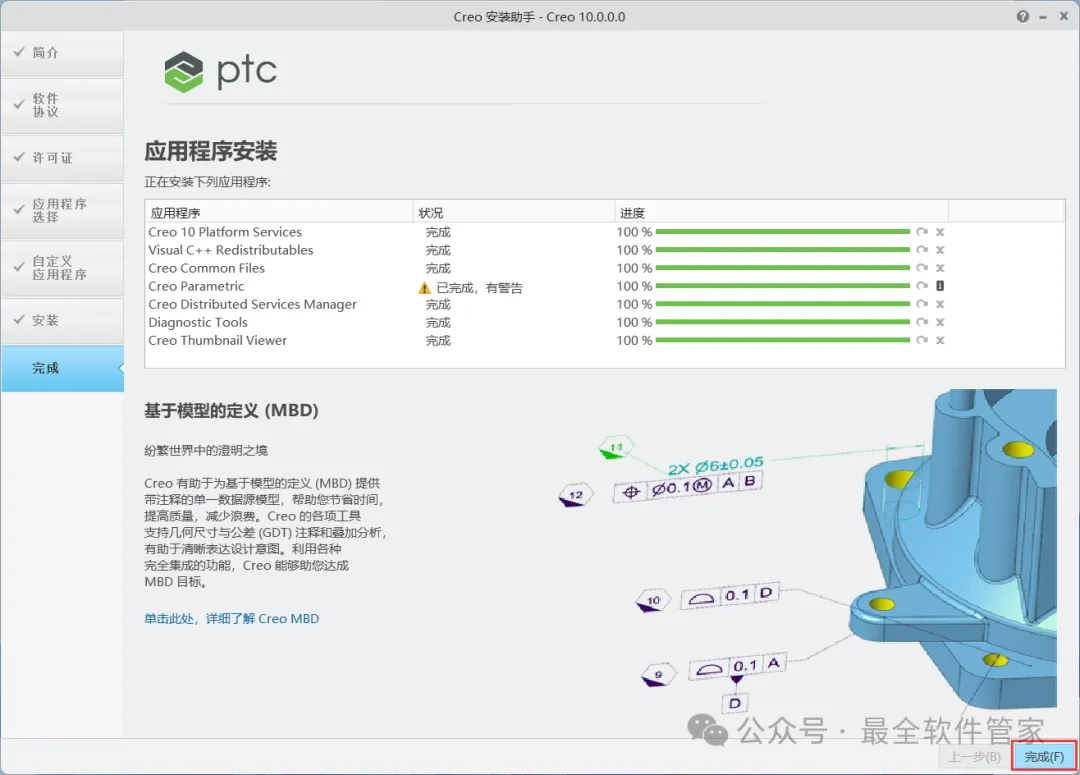Go to the 应用程序选择 step
The width and height of the screenshot is (1080, 775).
click(63, 211)
